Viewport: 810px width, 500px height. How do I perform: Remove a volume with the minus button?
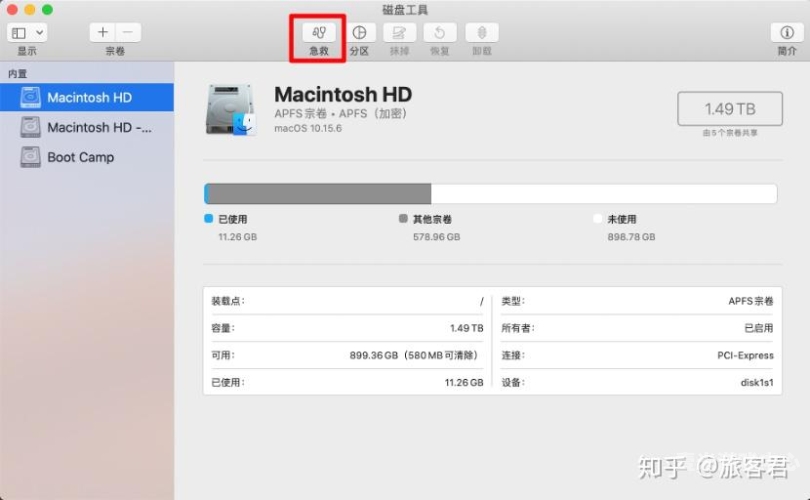pyautogui.click(x=128, y=32)
